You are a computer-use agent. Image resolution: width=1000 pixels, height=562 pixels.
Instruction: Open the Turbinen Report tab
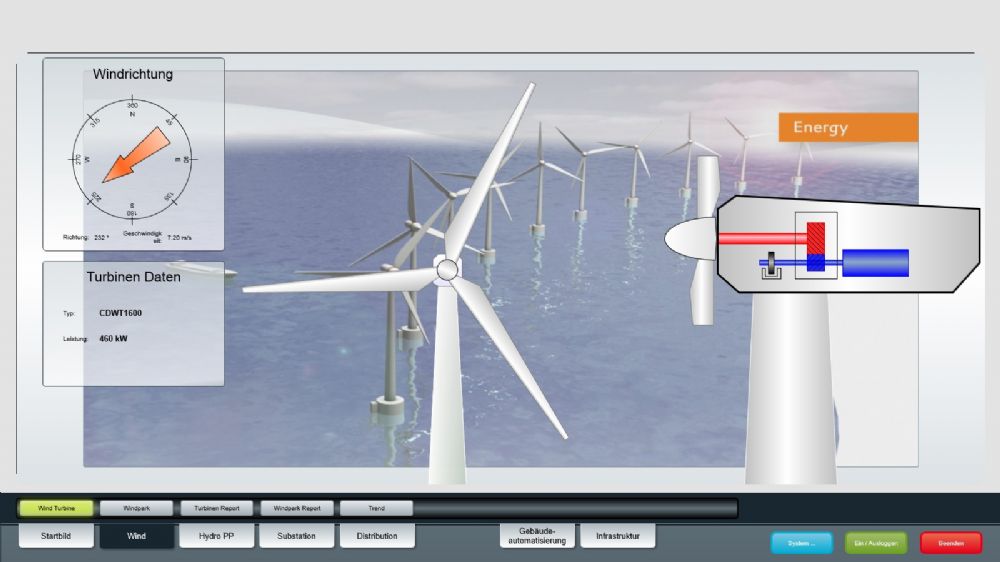pos(217,508)
